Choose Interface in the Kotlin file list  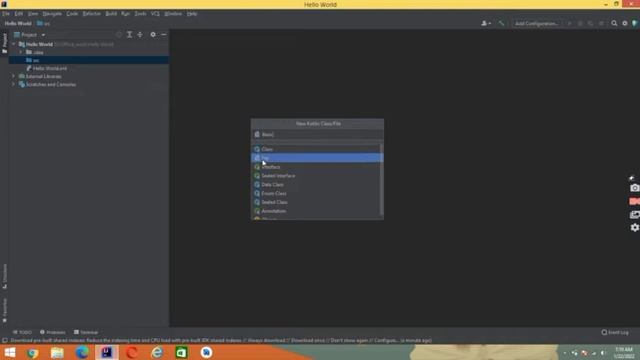pos(317,167)
